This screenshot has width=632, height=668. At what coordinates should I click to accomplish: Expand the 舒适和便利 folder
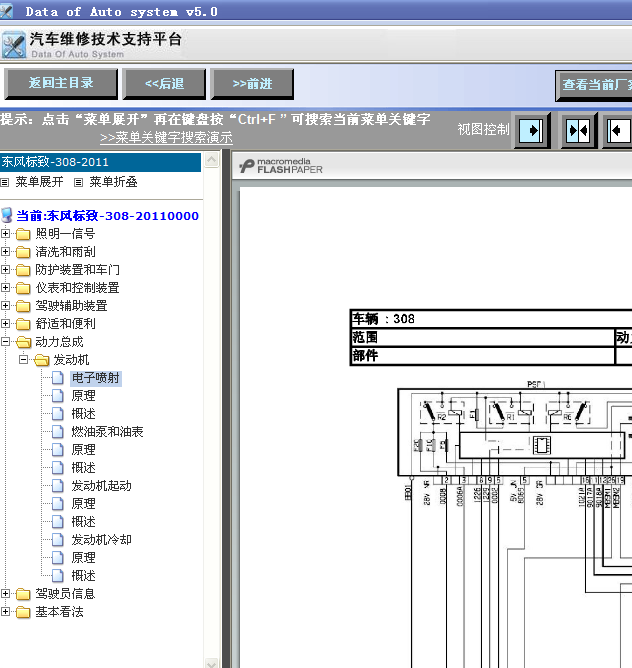tap(5, 323)
